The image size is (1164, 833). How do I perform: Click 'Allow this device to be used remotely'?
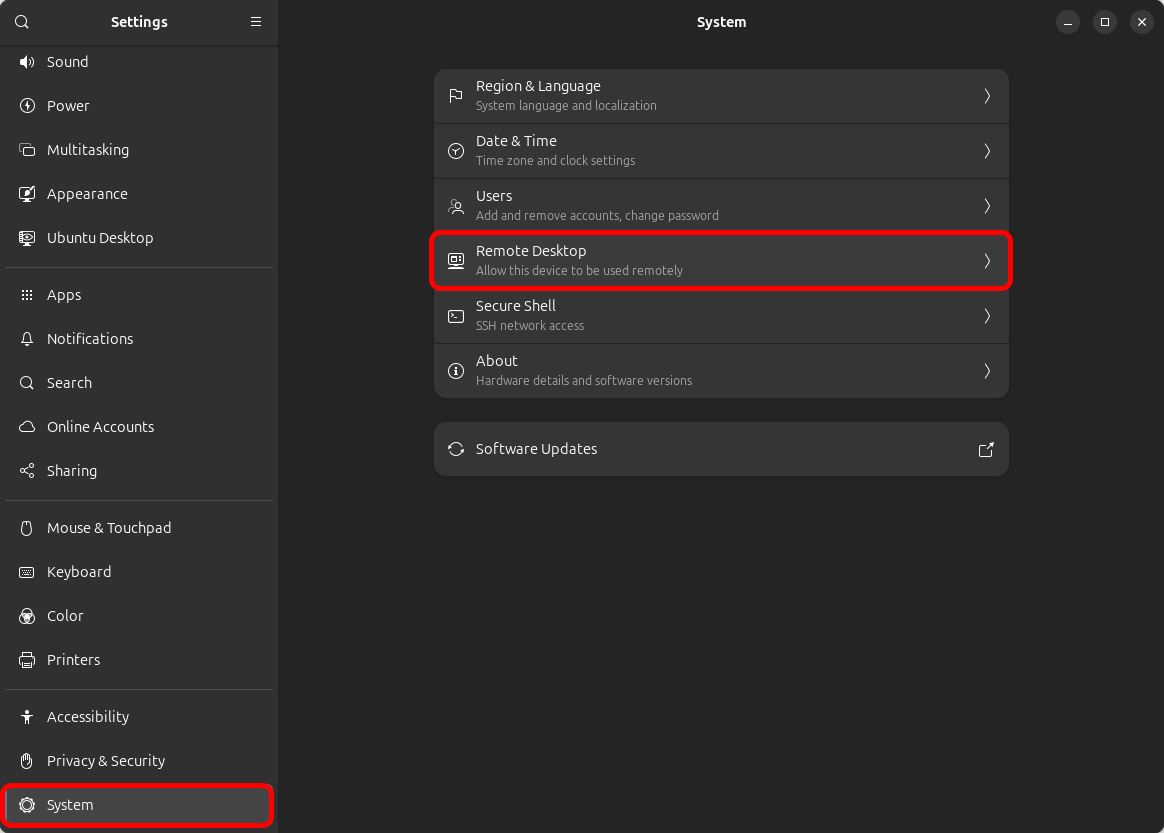click(x=579, y=271)
